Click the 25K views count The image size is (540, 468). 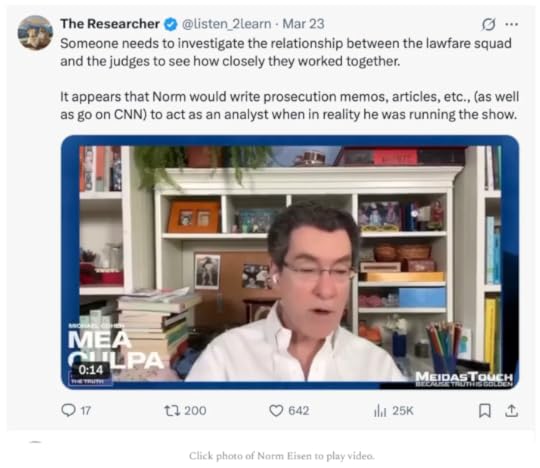tap(403, 410)
